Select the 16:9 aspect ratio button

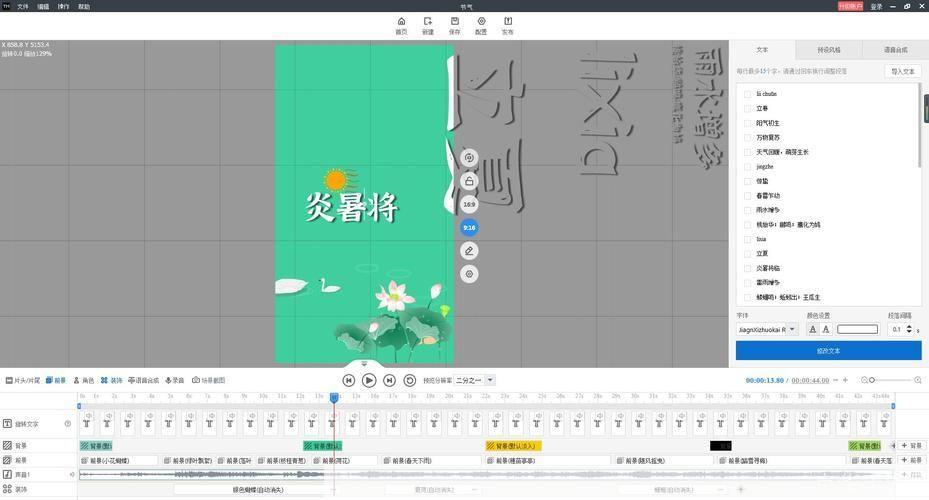point(469,204)
